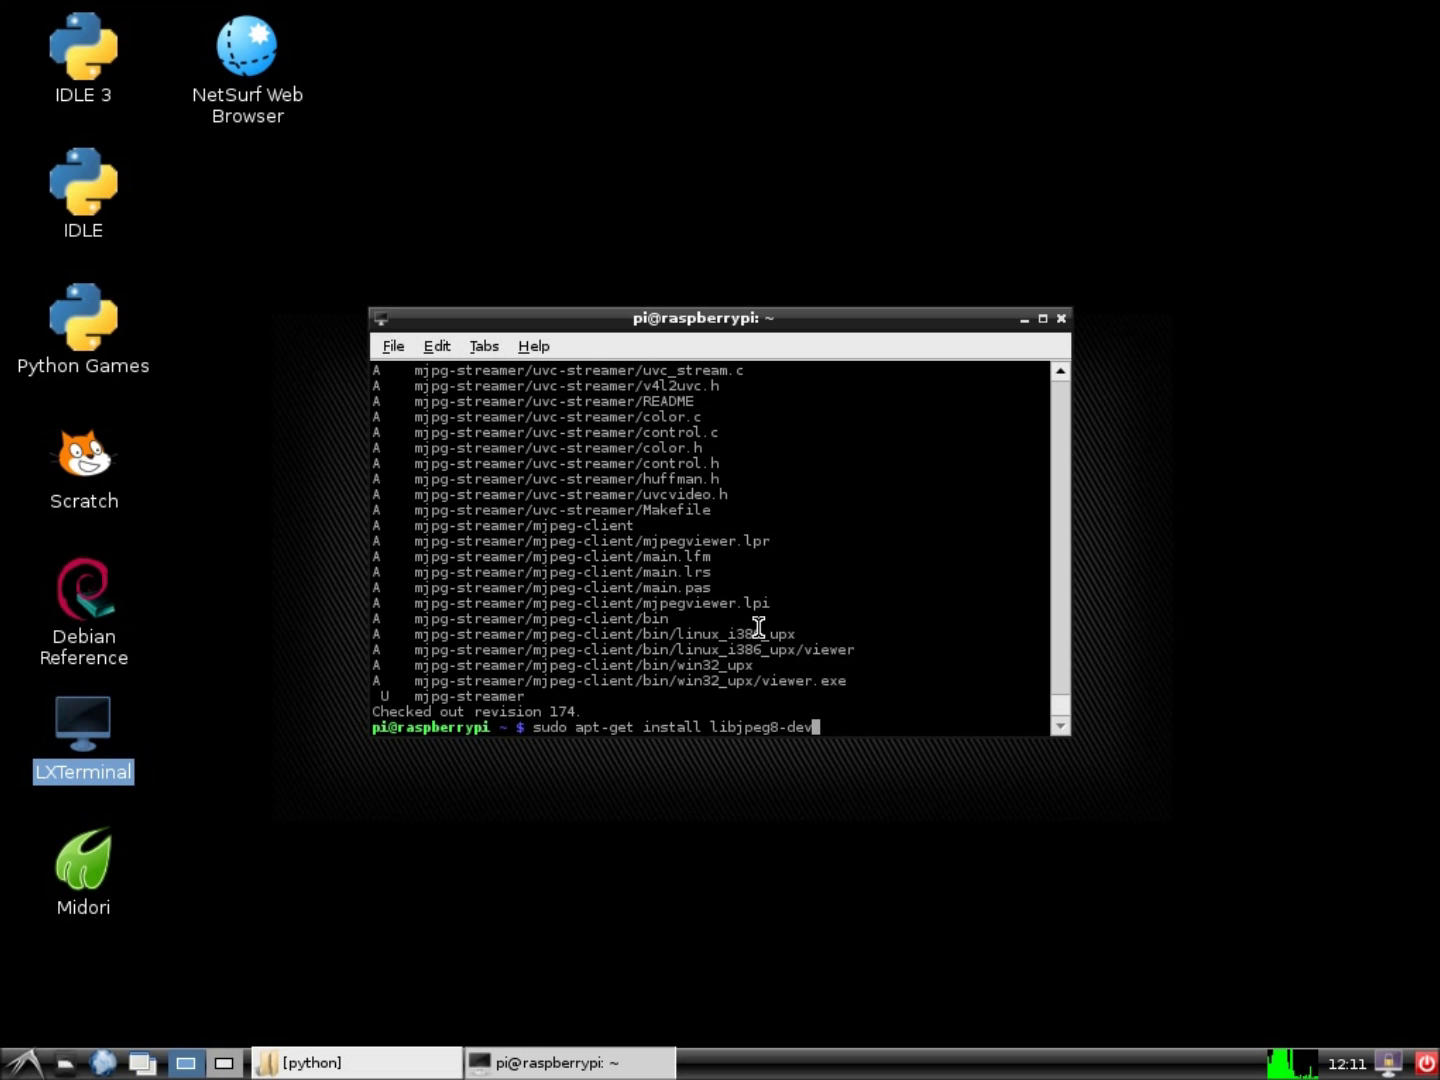Screen dimensions: 1440x1080
Task: Click the pi@raspberrypi taskbar button
Action: (x=570, y=1063)
